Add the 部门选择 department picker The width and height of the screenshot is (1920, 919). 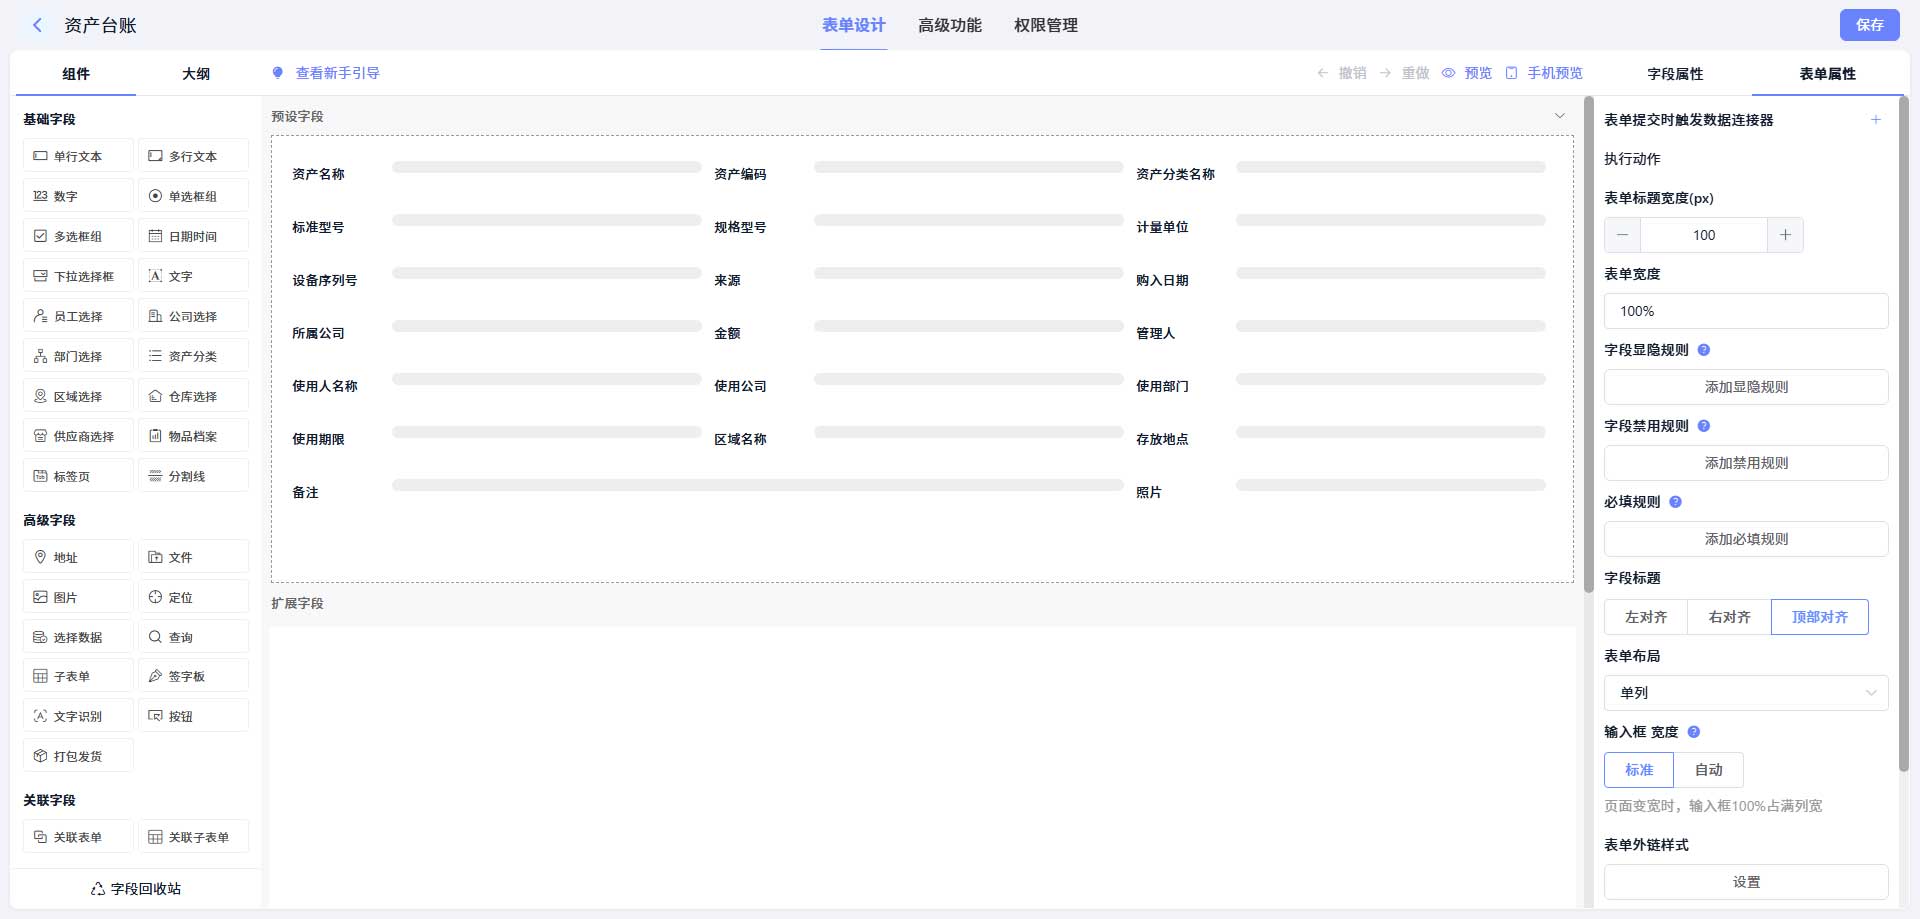click(x=78, y=356)
